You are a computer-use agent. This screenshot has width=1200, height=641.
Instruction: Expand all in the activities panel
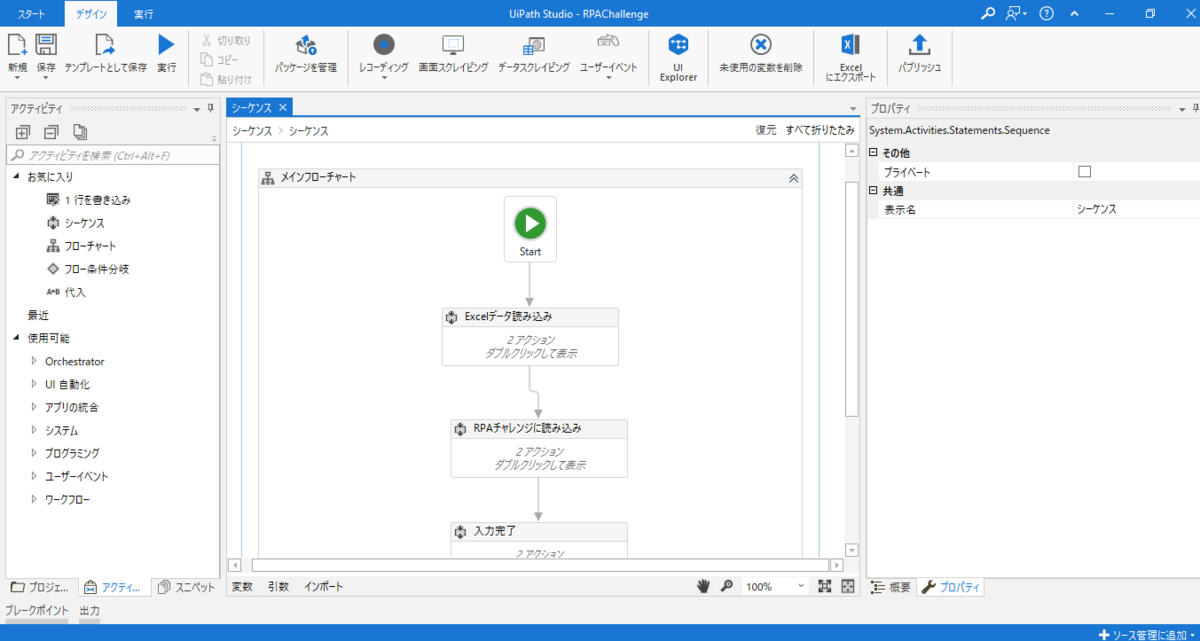(x=22, y=132)
